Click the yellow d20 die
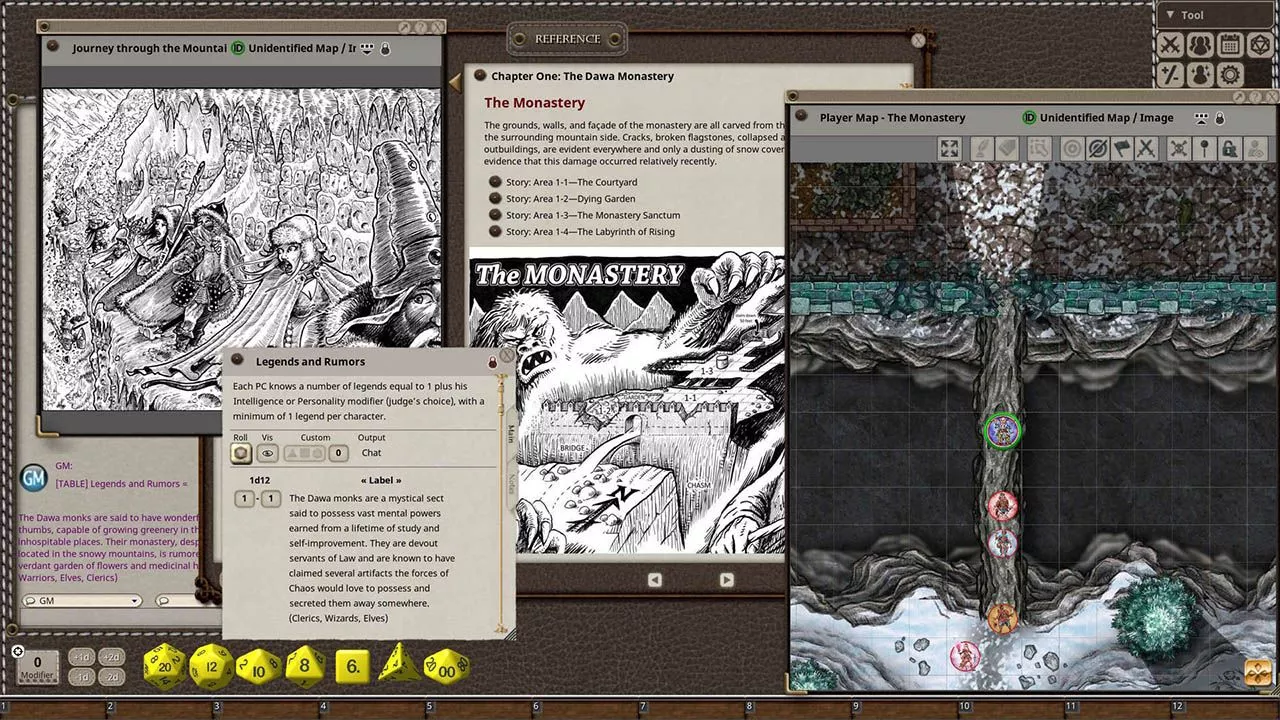The image size is (1280, 720). pyautogui.click(x=165, y=666)
